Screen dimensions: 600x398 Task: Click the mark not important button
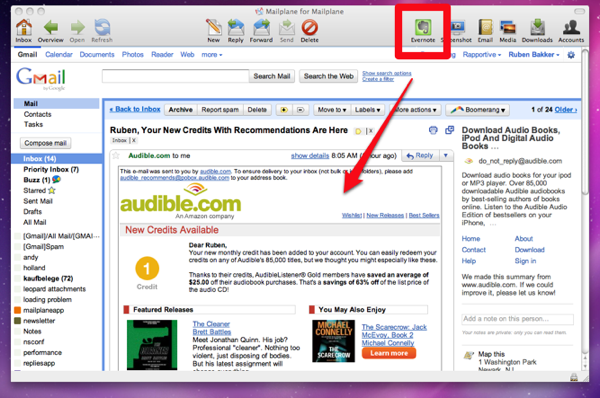click(x=301, y=110)
